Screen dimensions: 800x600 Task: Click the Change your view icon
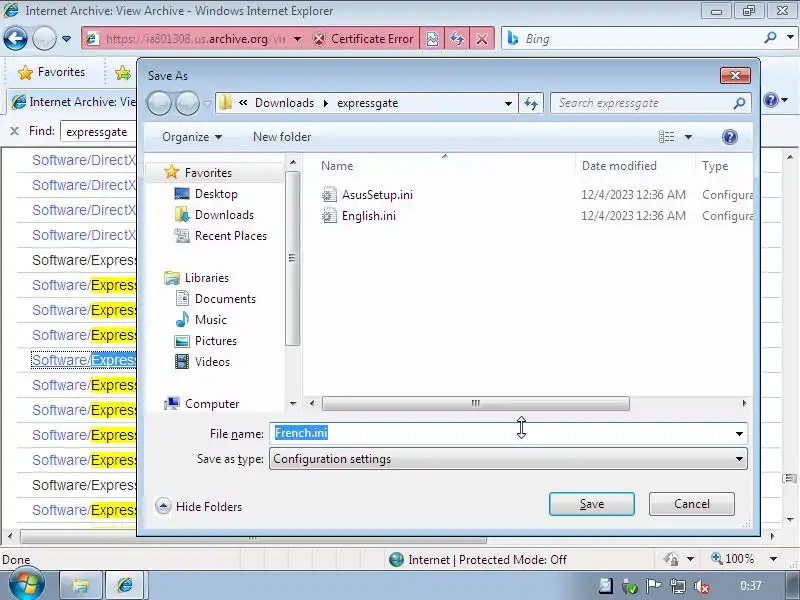click(x=666, y=137)
